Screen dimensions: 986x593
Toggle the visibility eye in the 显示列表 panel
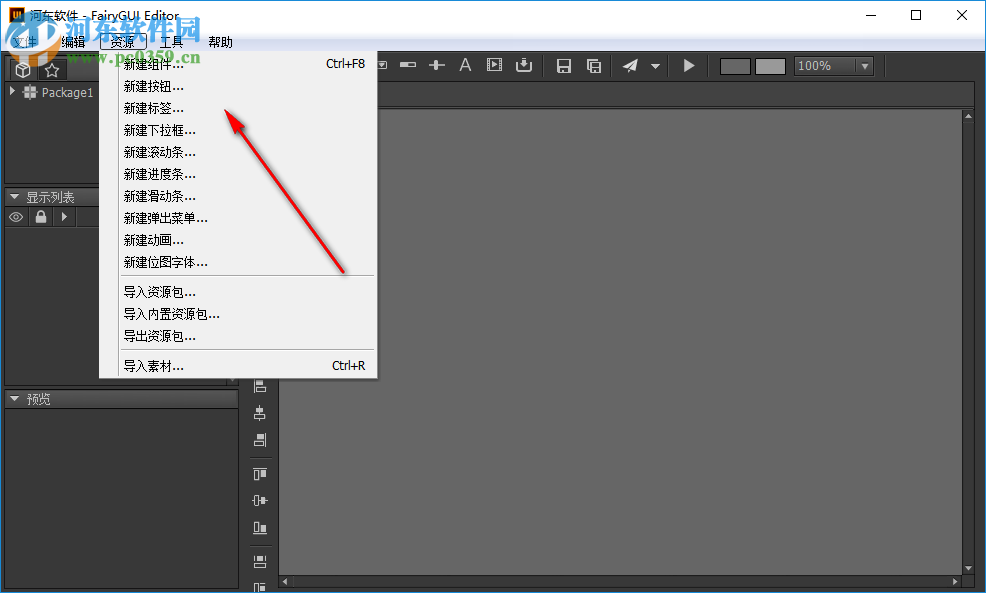(x=16, y=217)
